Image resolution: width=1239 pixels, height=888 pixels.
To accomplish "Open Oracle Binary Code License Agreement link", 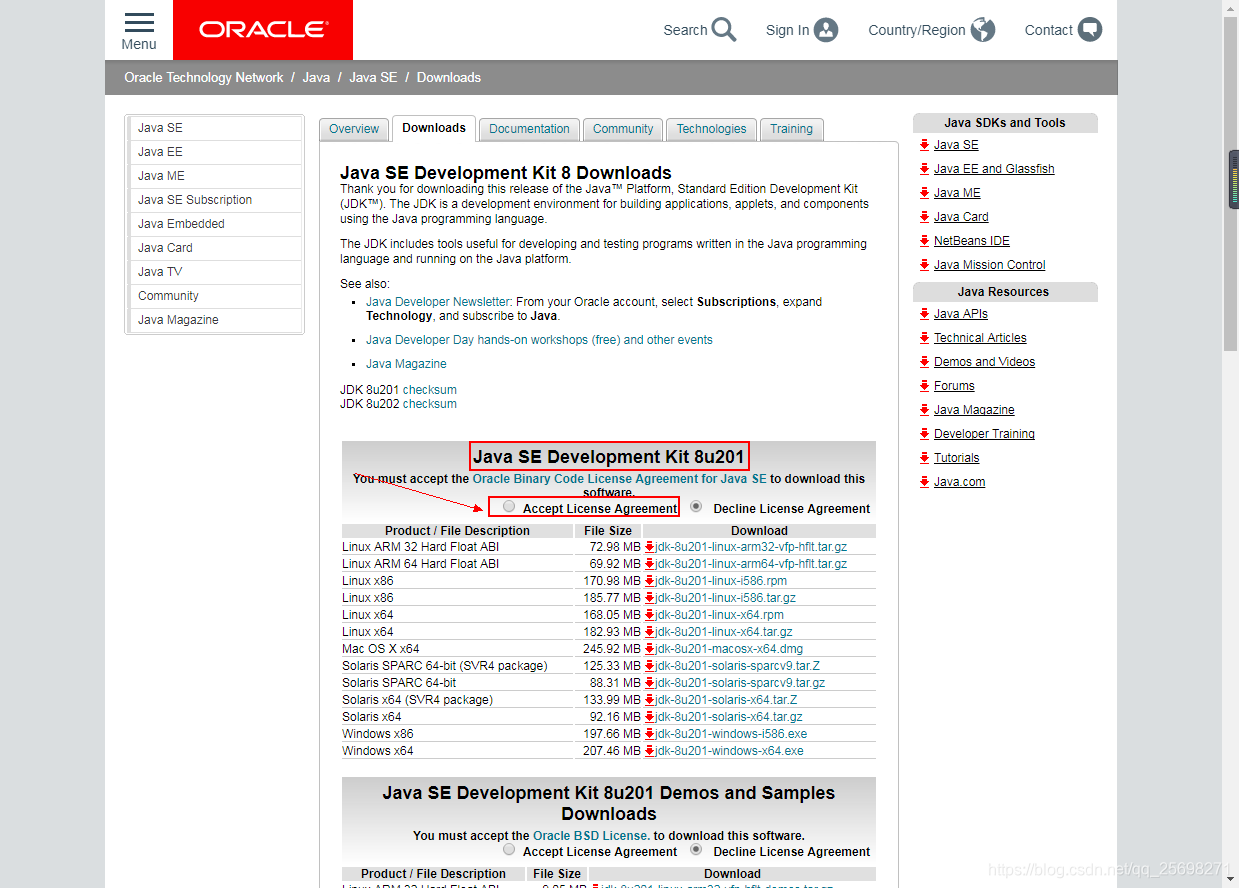I will (x=620, y=479).
